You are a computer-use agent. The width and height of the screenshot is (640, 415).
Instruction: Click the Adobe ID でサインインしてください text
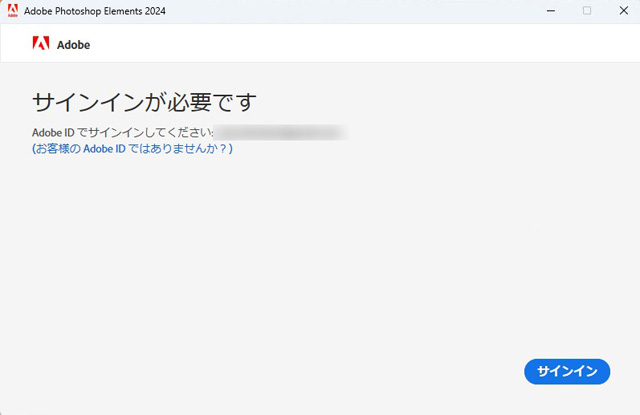click(x=122, y=133)
